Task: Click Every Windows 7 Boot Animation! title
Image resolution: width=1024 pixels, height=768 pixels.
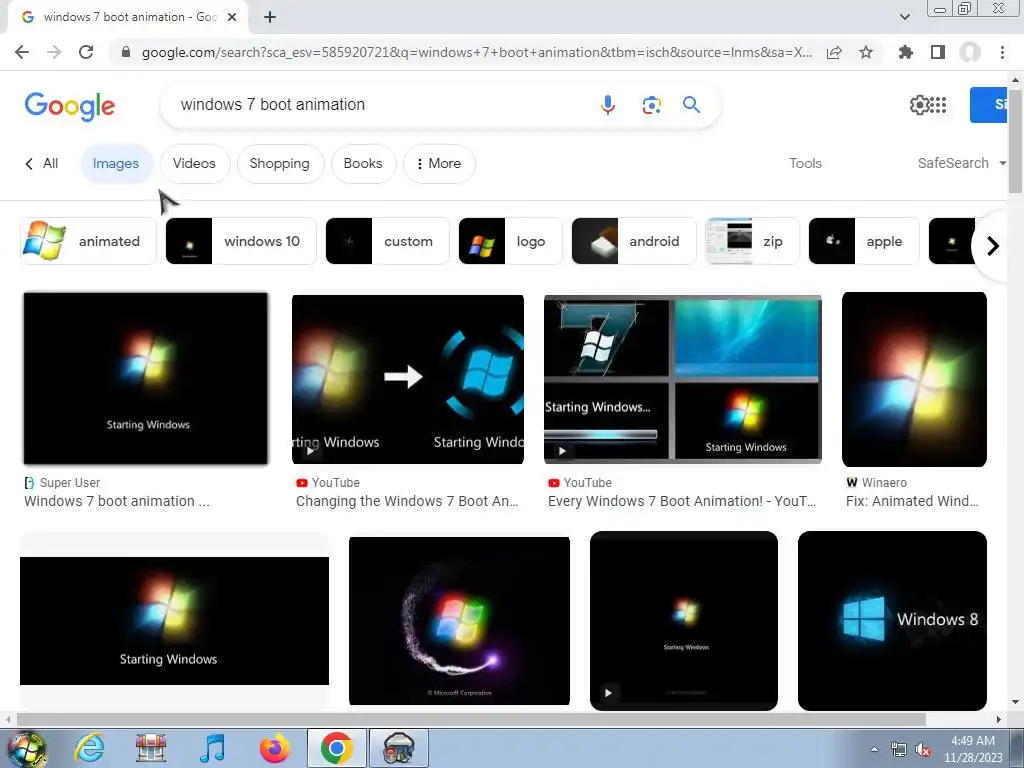Action: point(682,501)
